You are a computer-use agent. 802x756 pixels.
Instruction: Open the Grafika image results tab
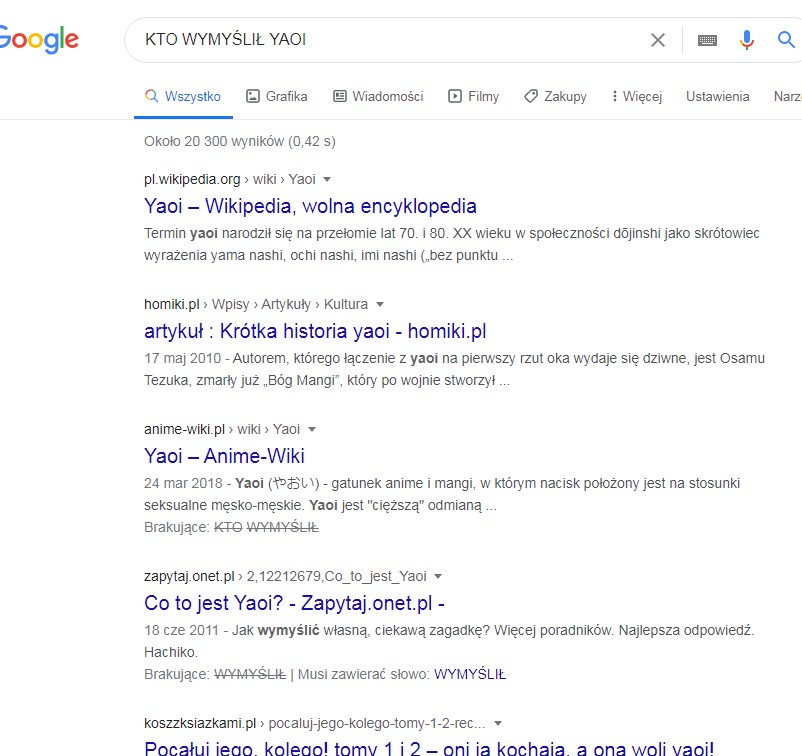pyautogui.click(x=277, y=97)
